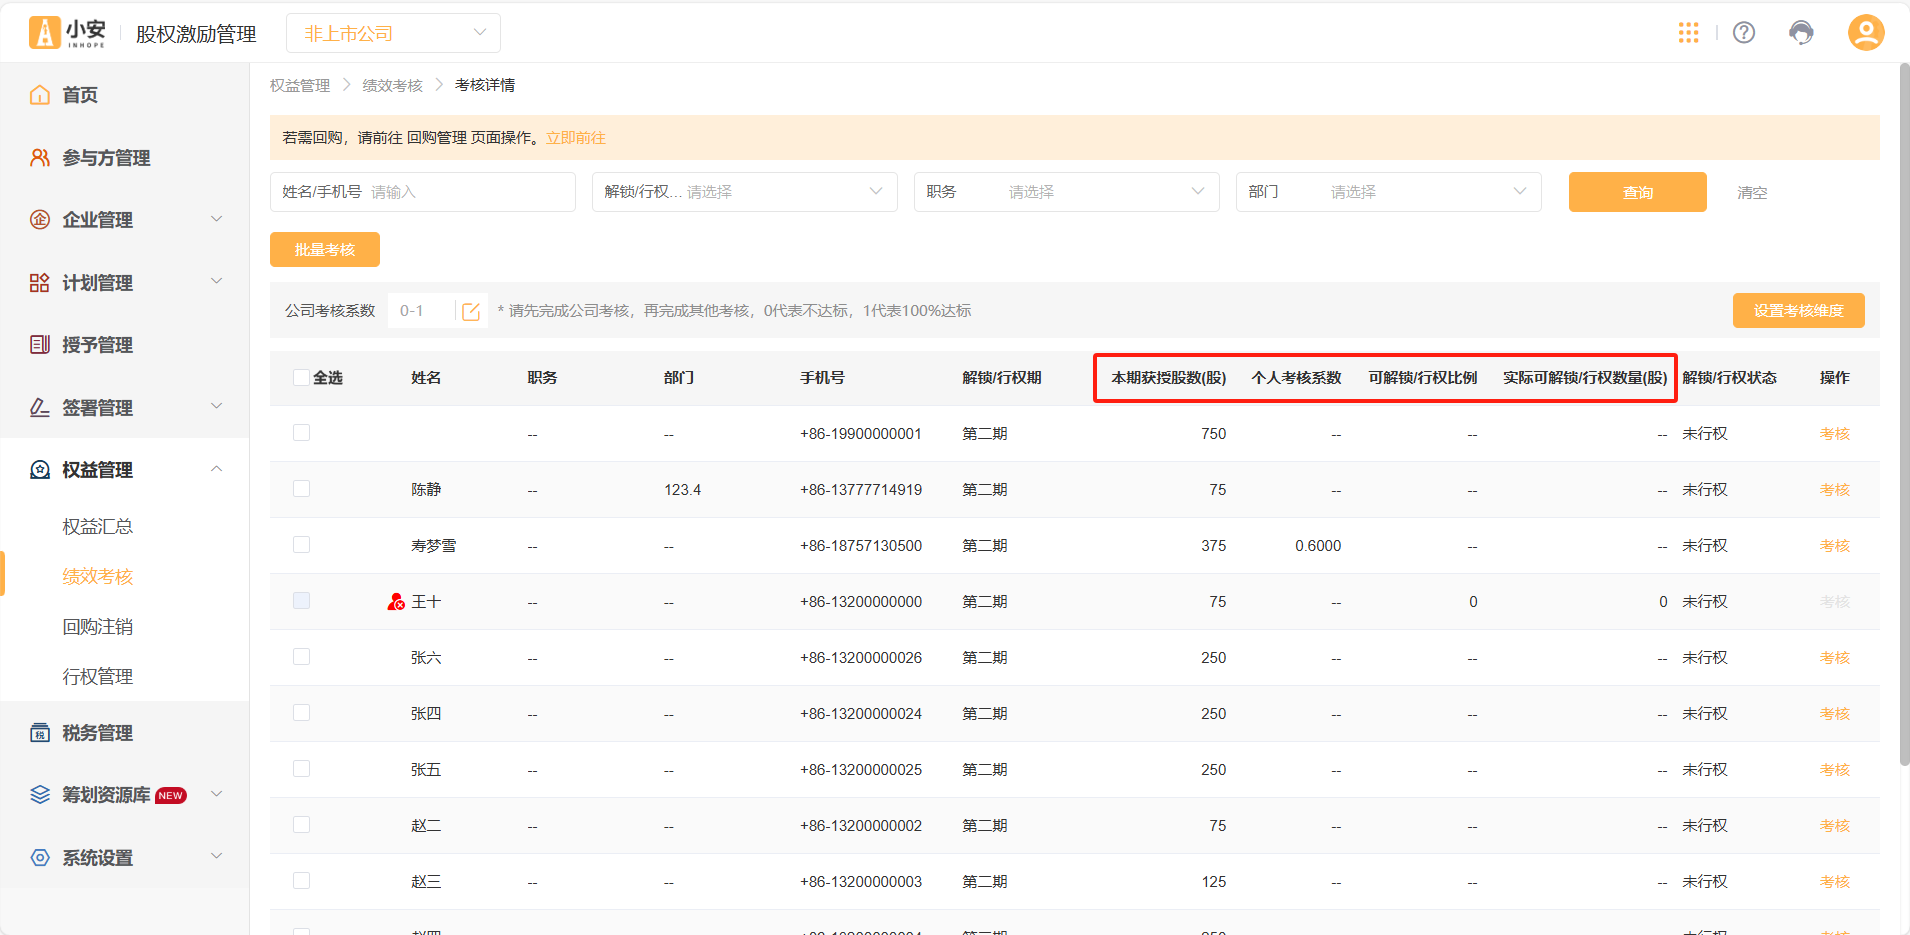Open the user avatar menu
1910x935 pixels.
point(1866,32)
